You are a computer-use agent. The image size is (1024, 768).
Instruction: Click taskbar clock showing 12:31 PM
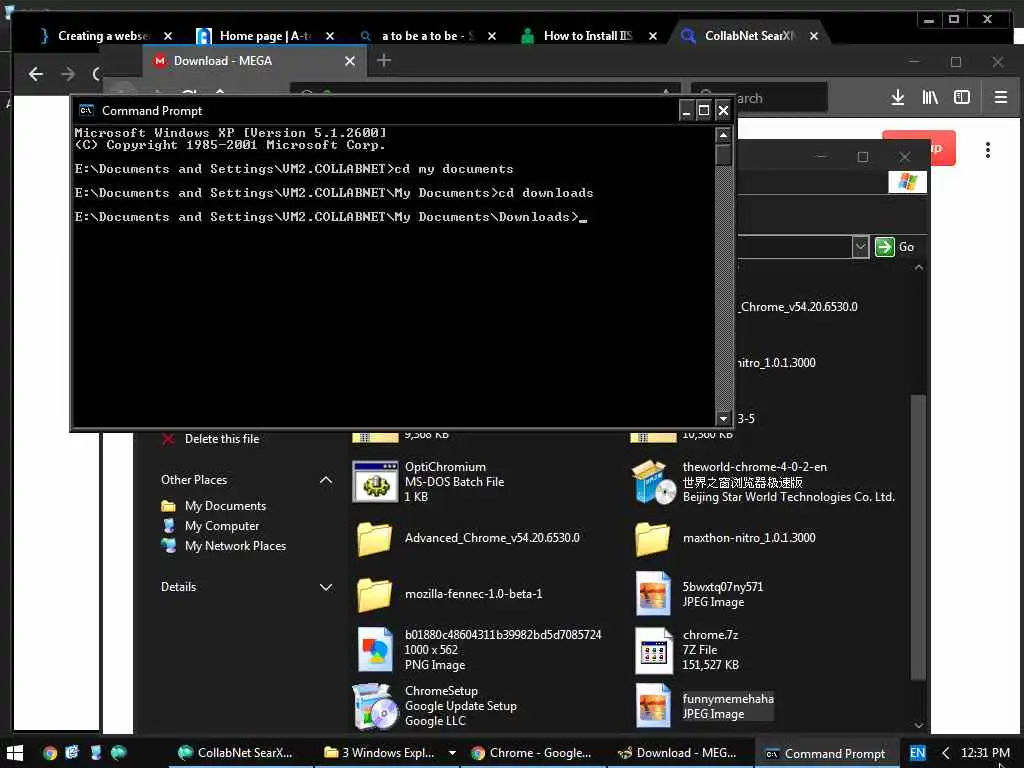[985, 753]
